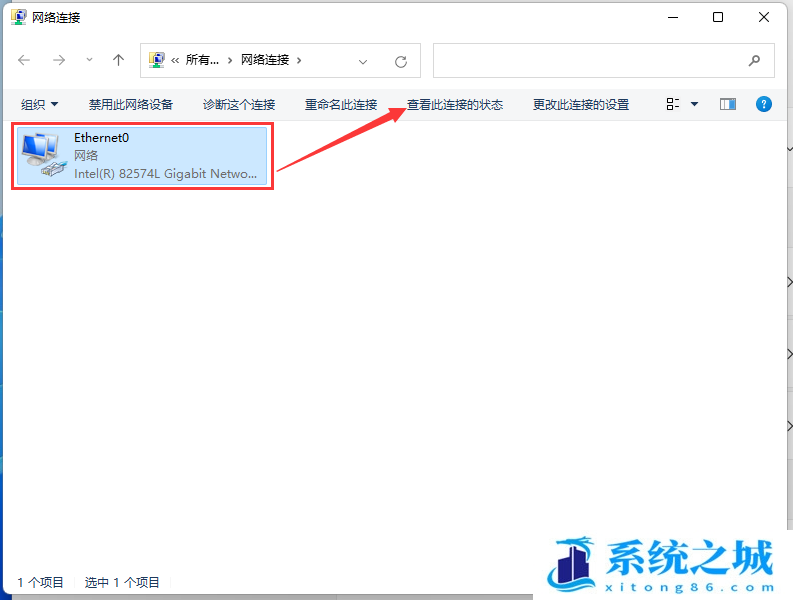Click the address bar network icon
This screenshot has width=793, height=600.
tap(157, 60)
